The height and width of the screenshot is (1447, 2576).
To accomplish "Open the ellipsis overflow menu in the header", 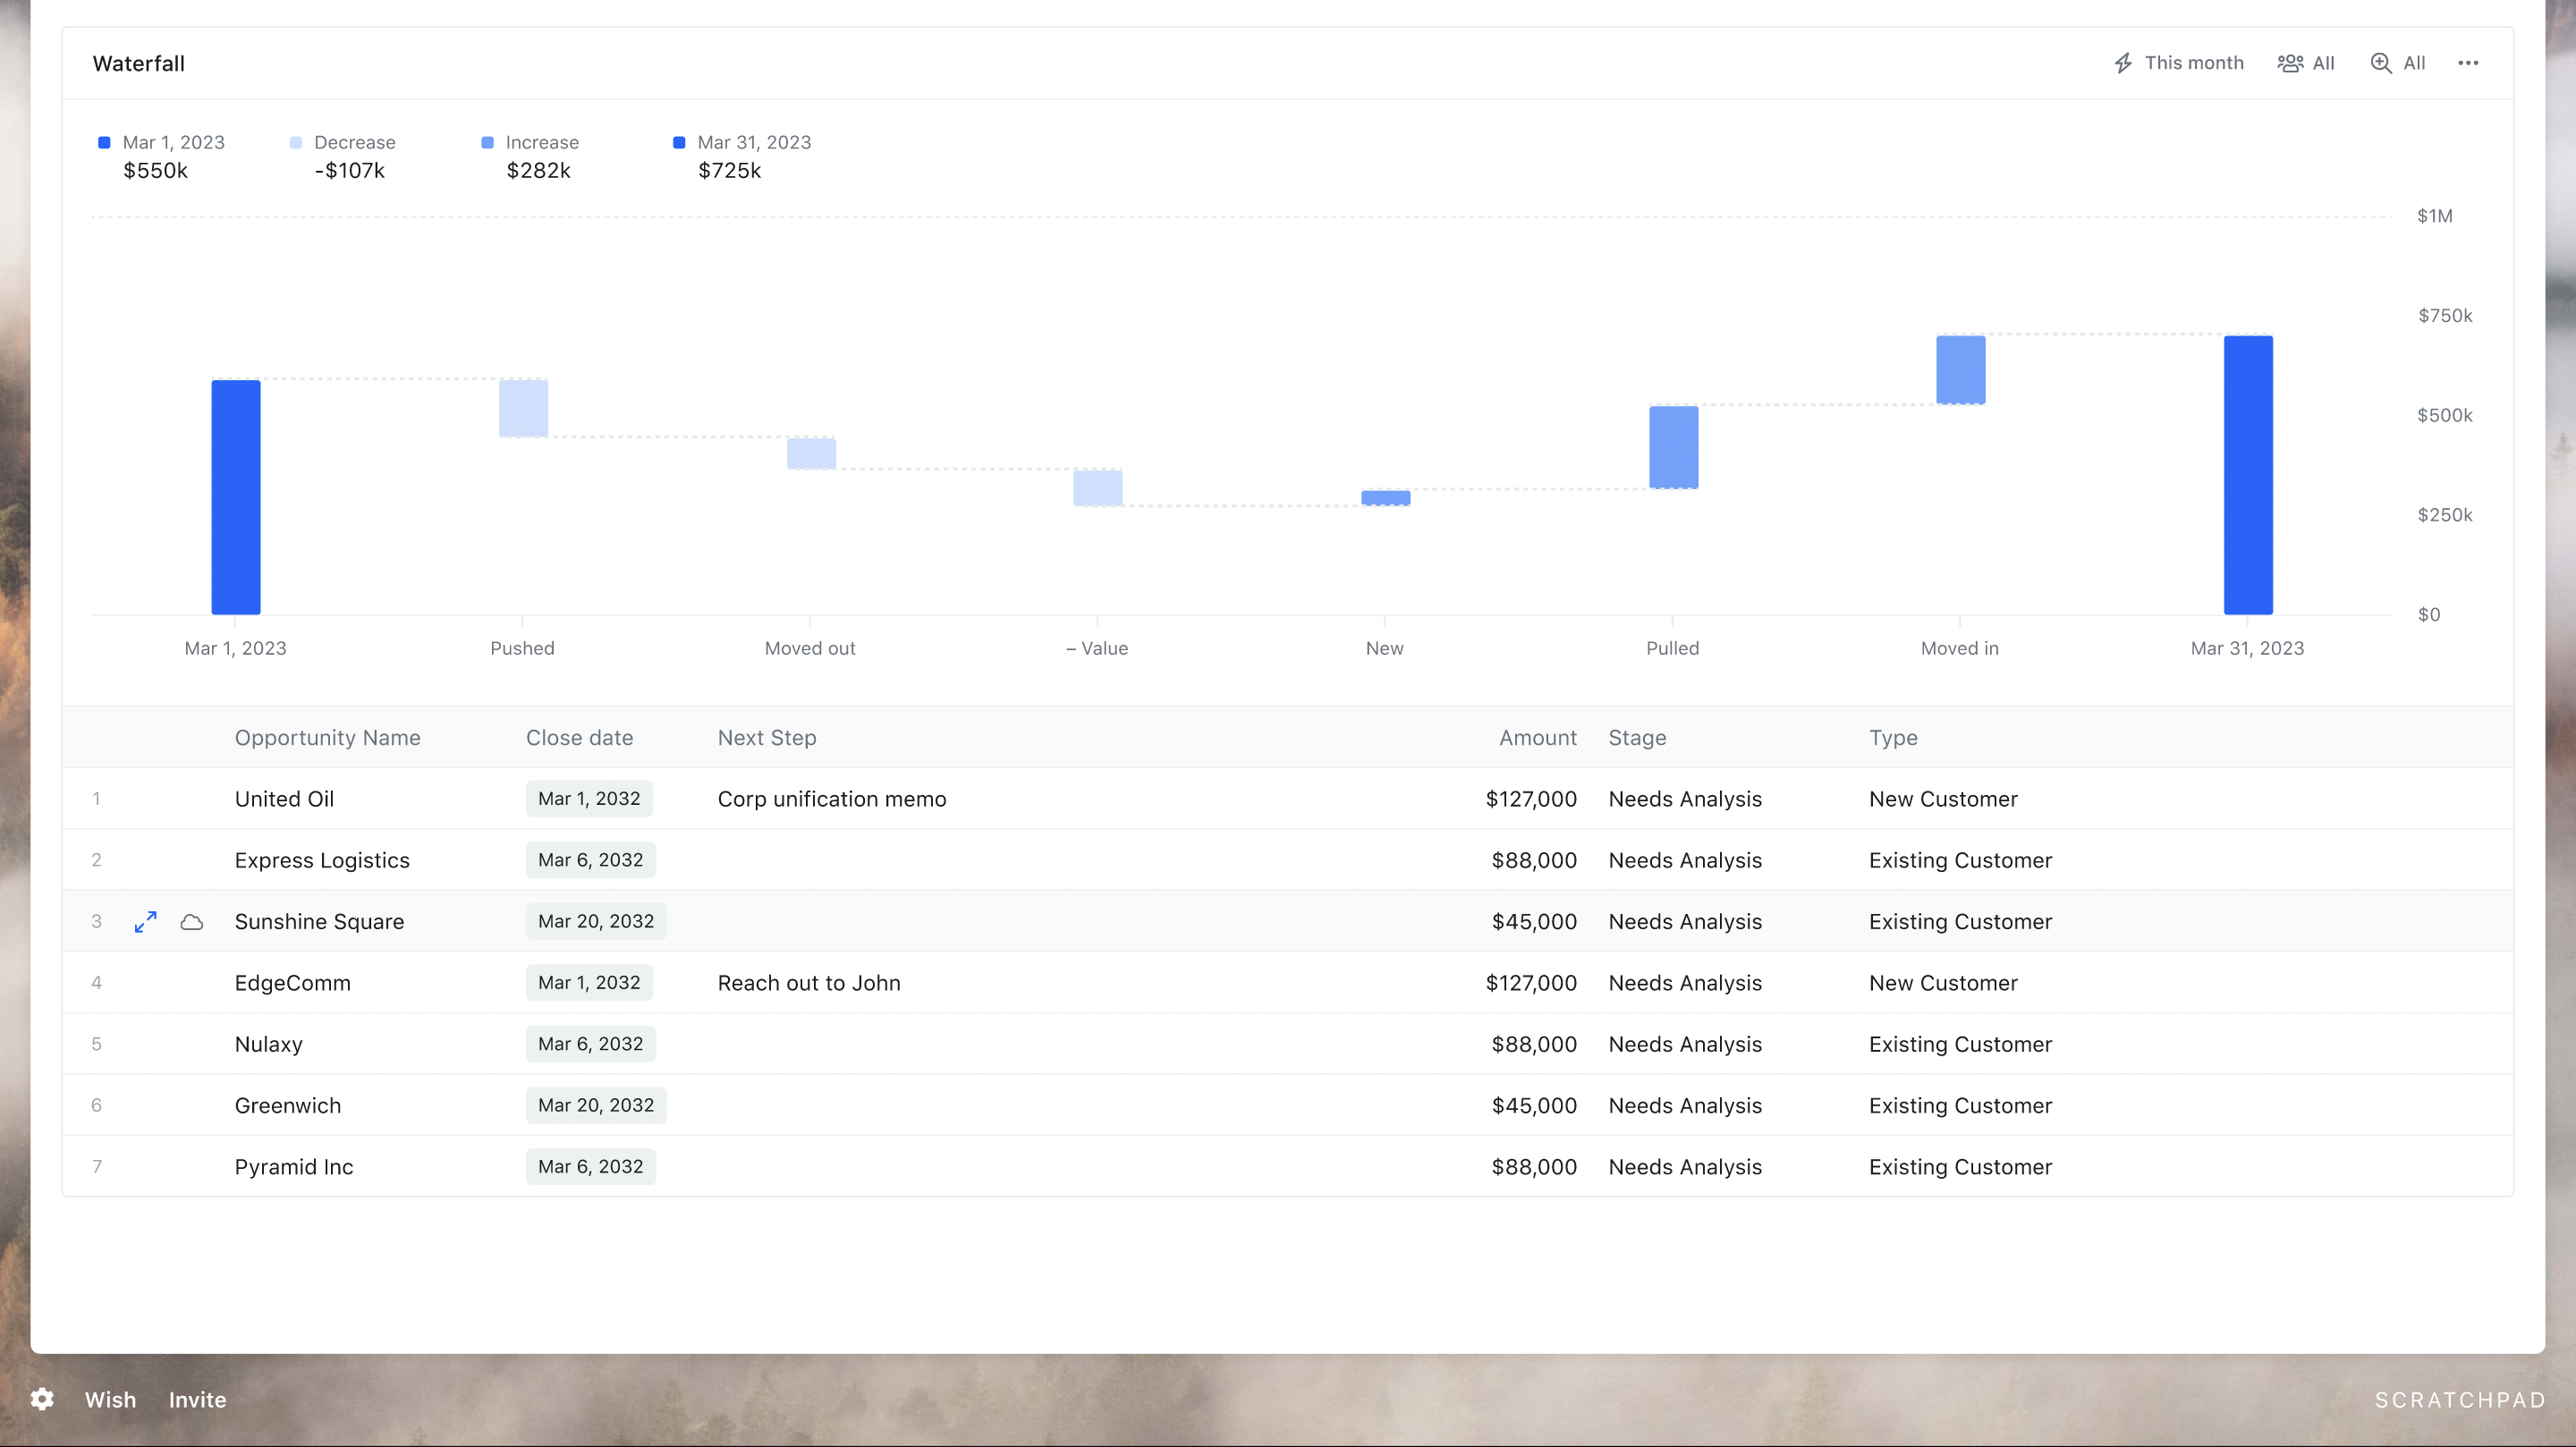I will pyautogui.click(x=2468, y=62).
